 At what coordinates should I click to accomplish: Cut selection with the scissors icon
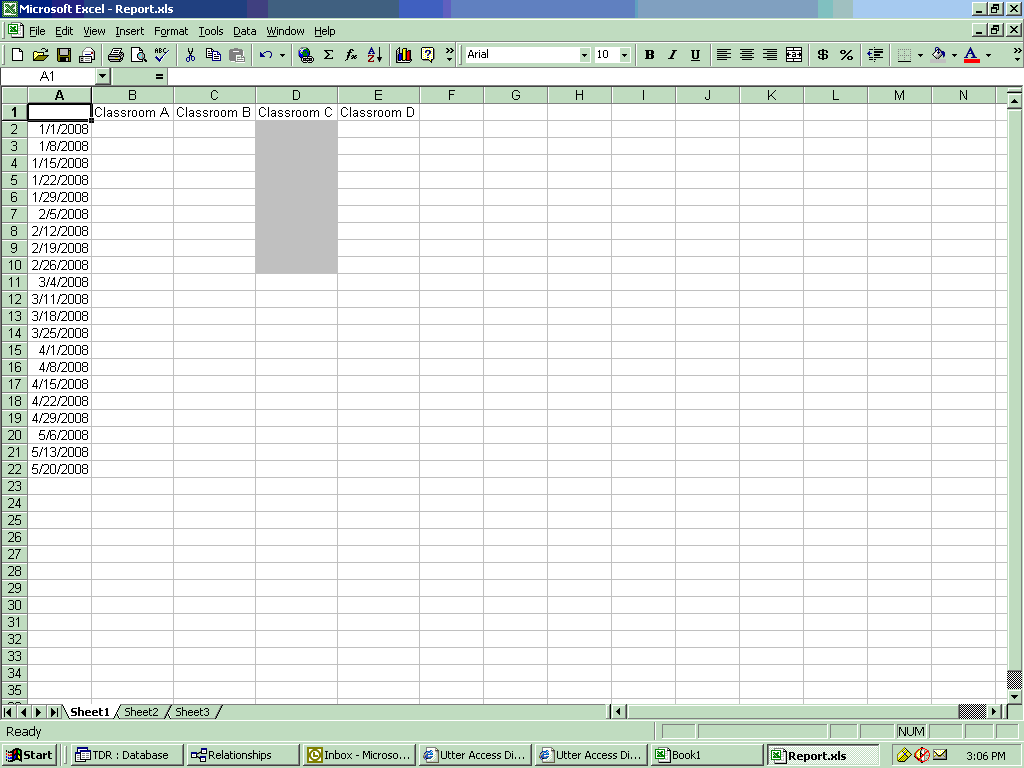click(190, 55)
